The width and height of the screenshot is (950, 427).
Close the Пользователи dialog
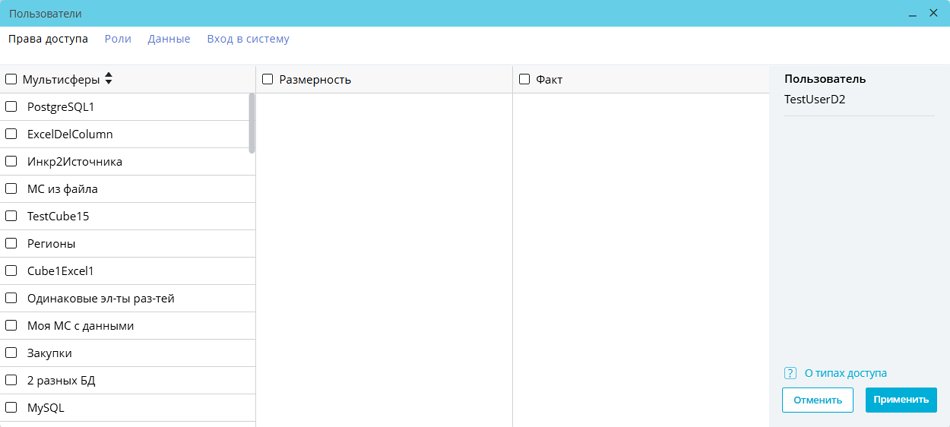pyautogui.click(x=933, y=14)
